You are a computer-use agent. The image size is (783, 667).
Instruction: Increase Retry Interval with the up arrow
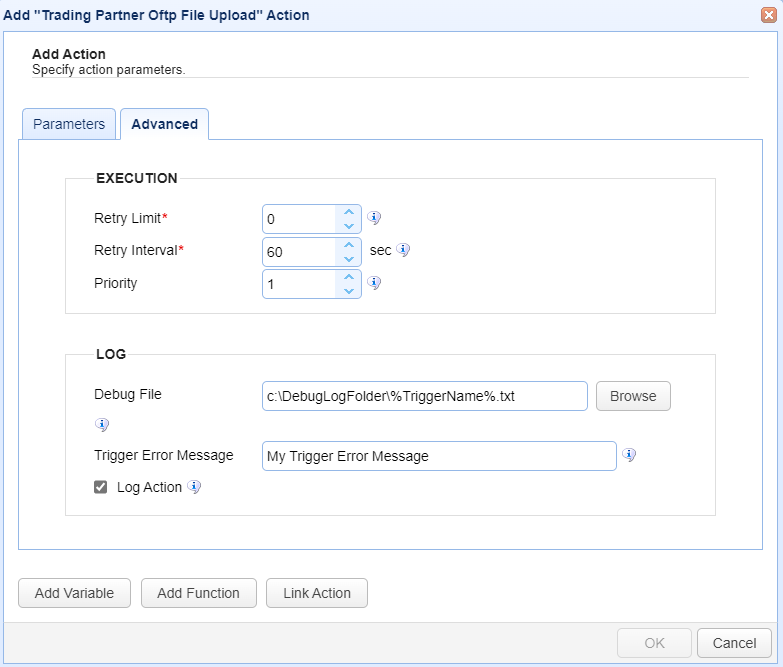(349, 245)
